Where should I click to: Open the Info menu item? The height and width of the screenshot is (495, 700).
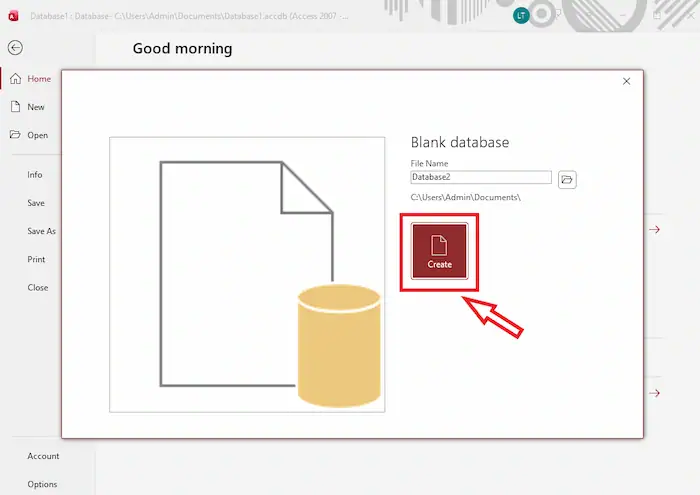tap(35, 174)
